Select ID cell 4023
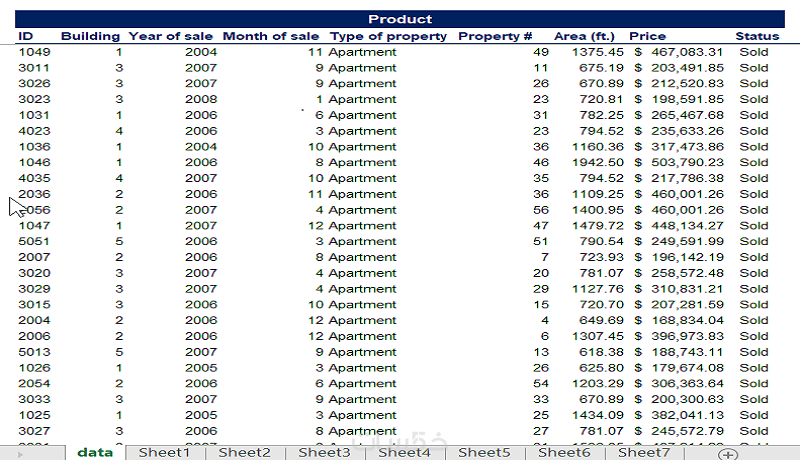 click(x=34, y=131)
